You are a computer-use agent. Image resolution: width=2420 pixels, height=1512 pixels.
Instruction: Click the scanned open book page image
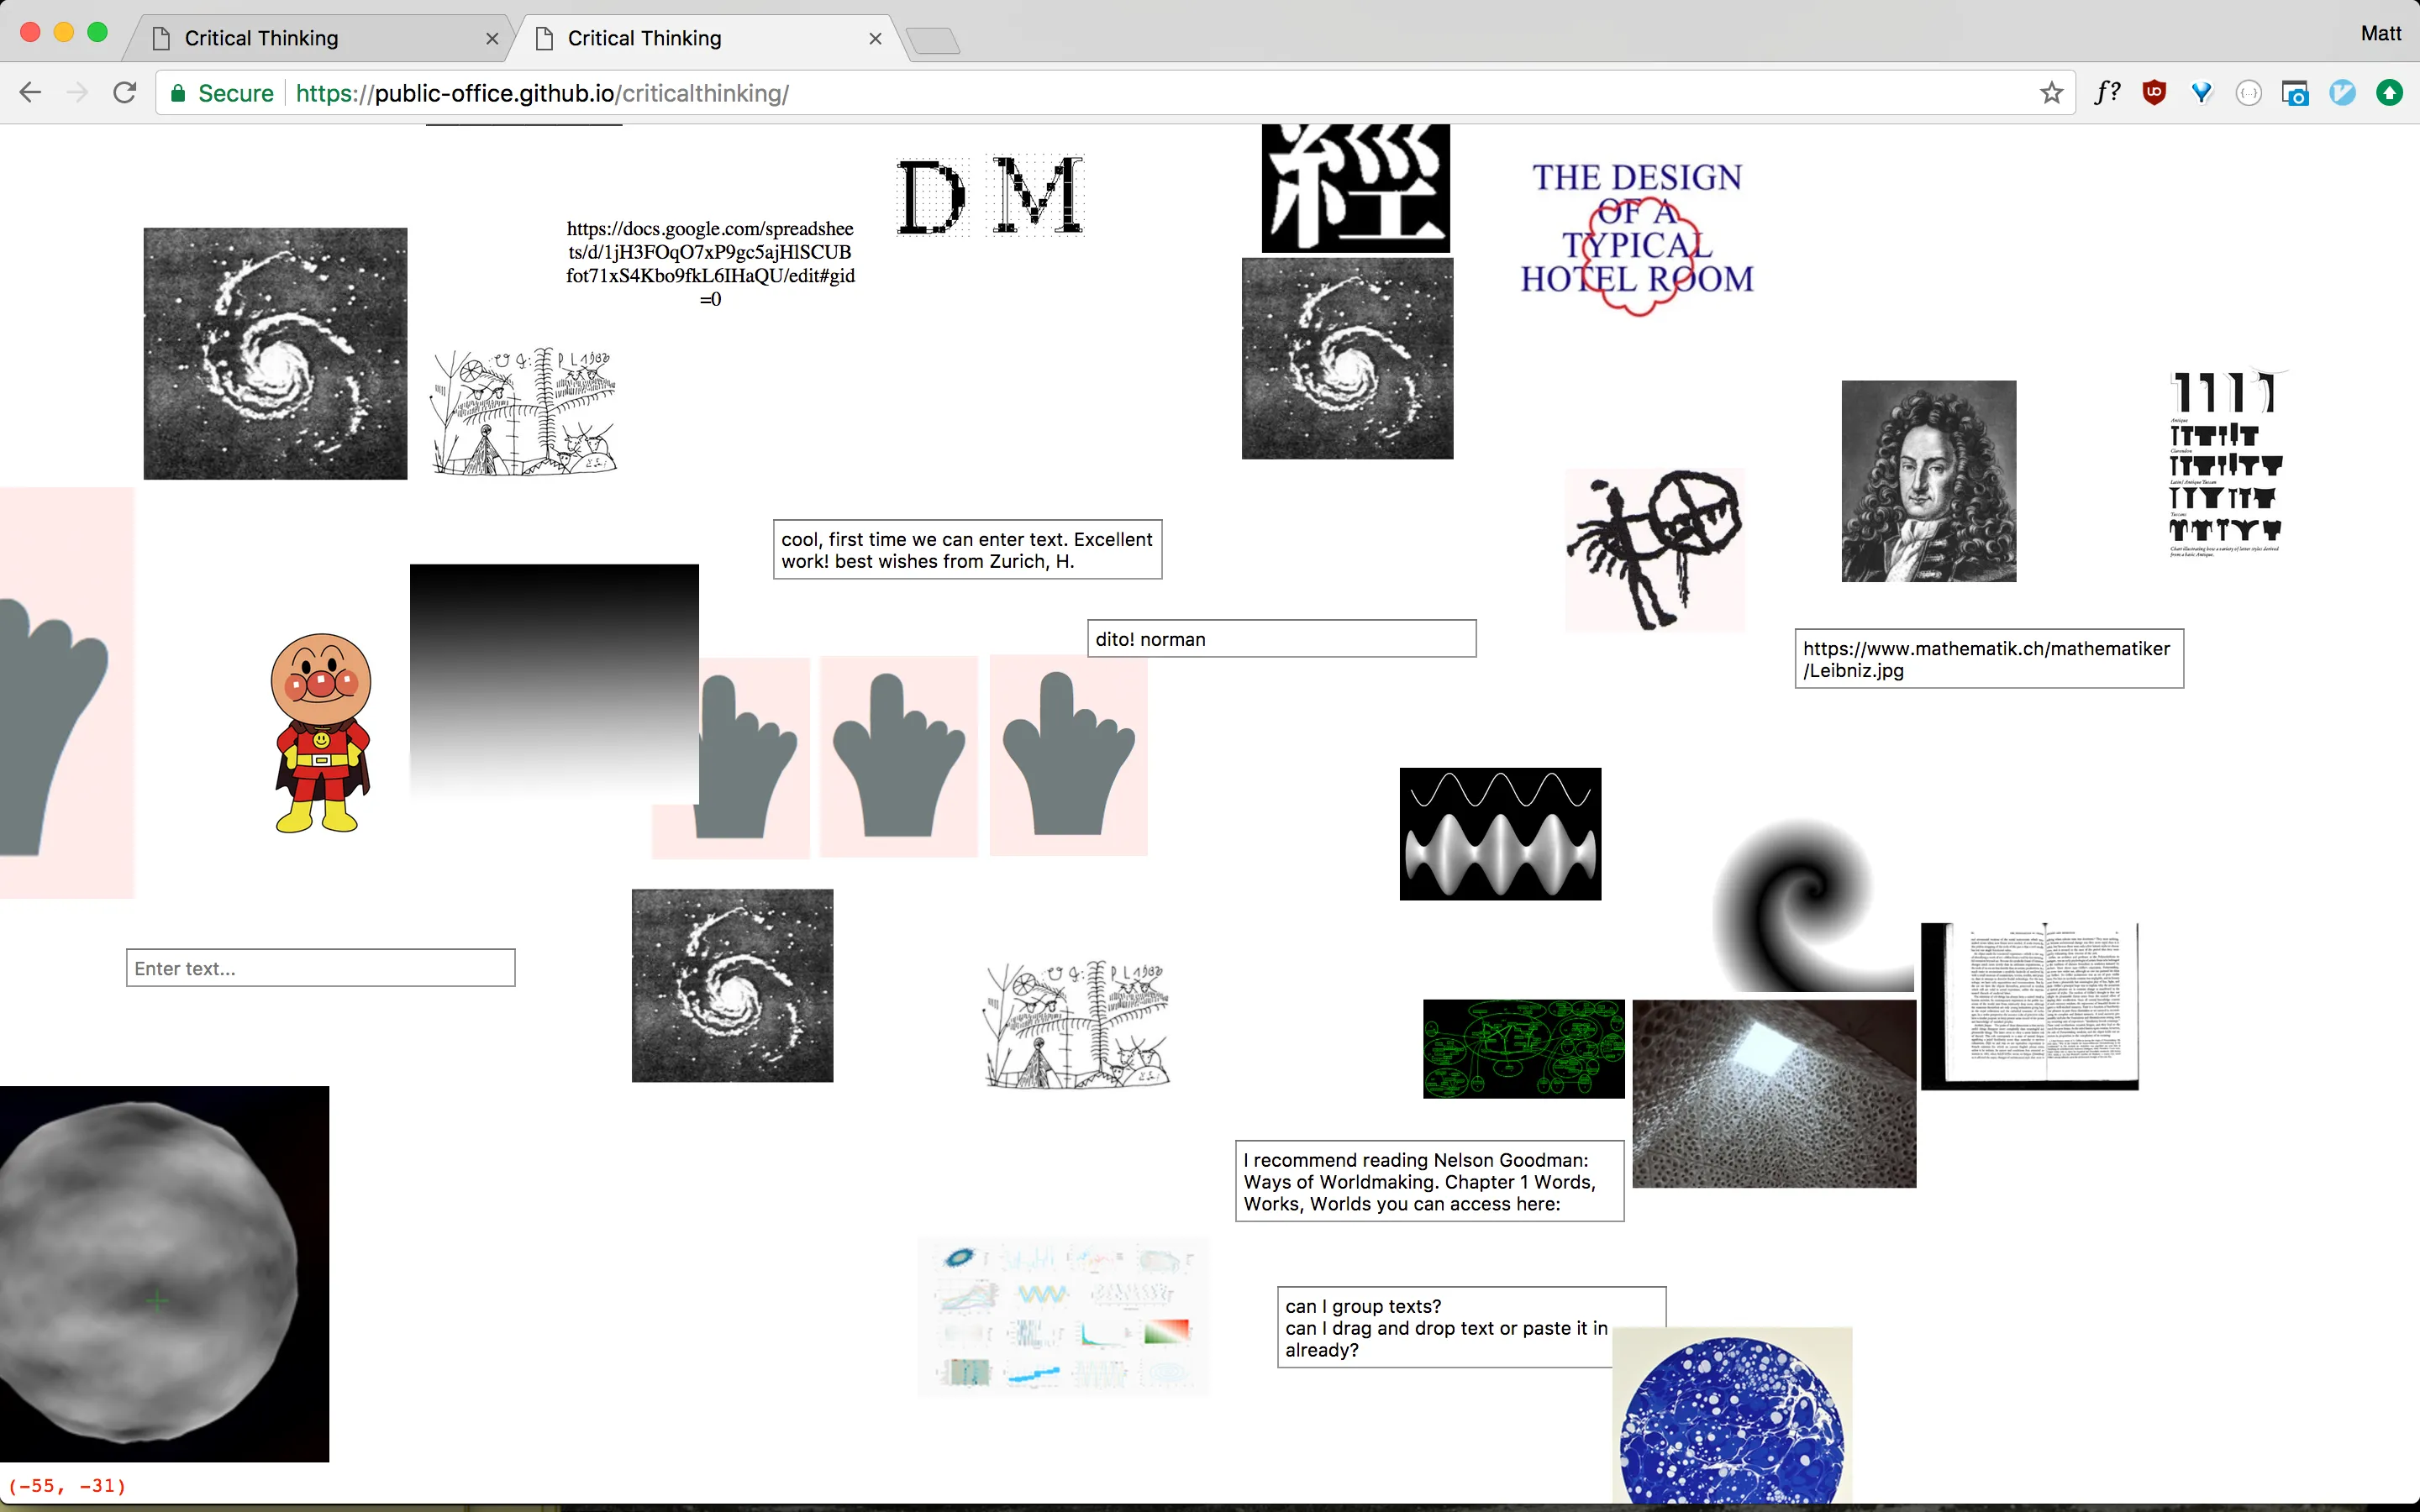2029,1006
